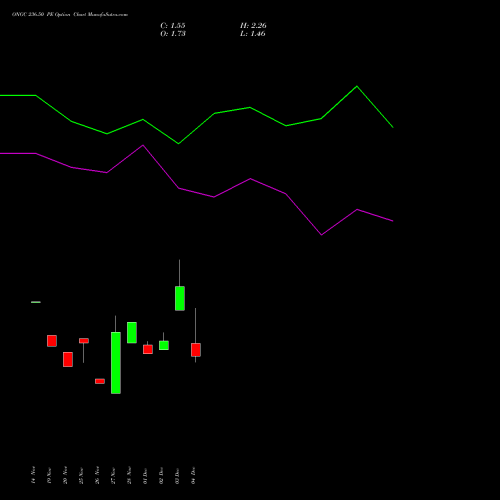The width and height of the screenshot is (500, 500).
Task: Click the open value O: 1.73
Action: [173, 34]
